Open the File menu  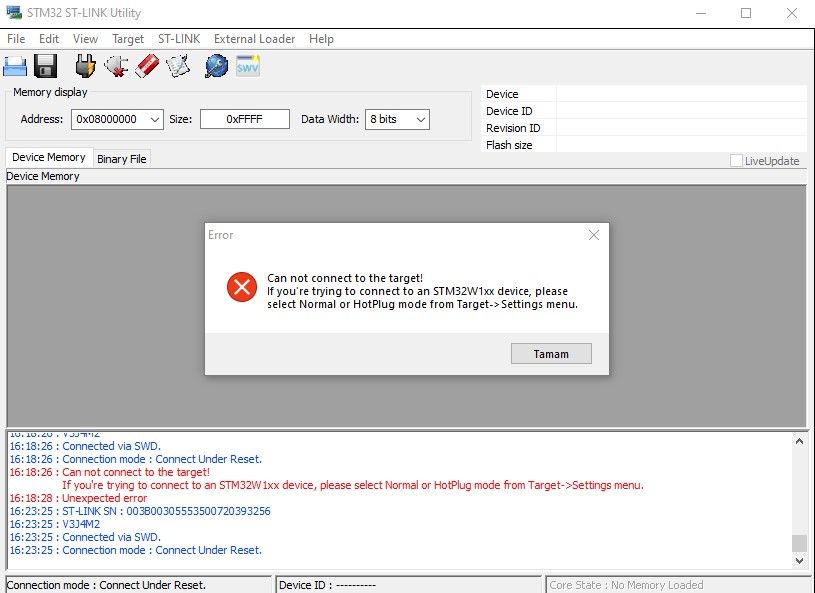click(16, 39)
